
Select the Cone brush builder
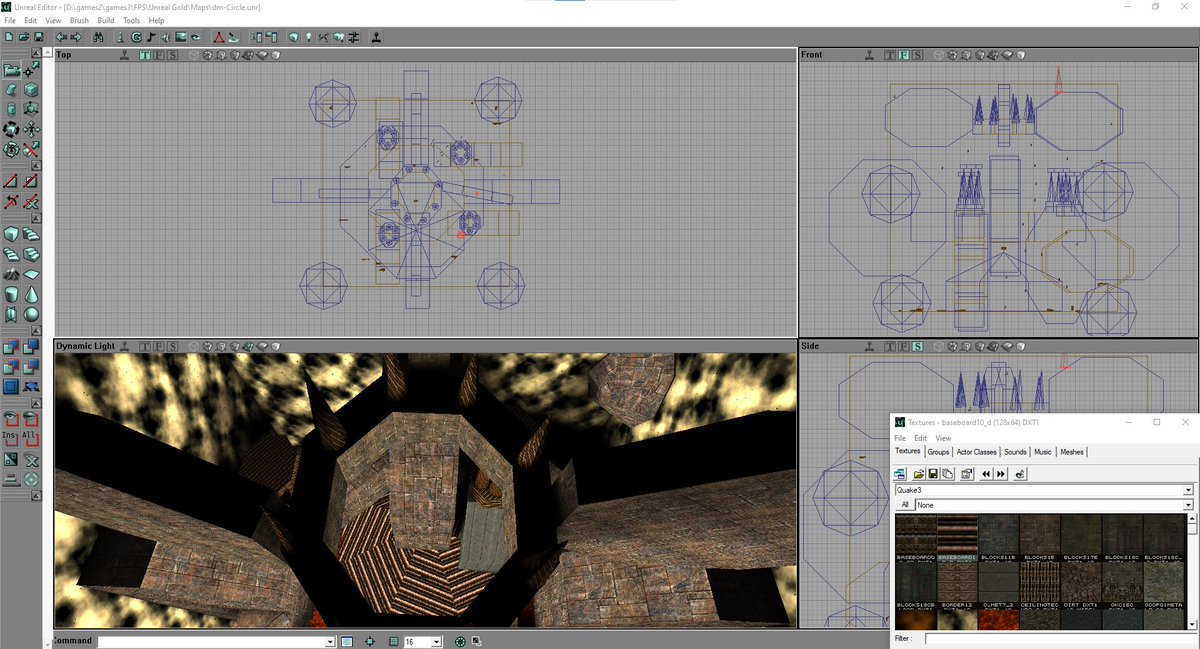[31, 294]
